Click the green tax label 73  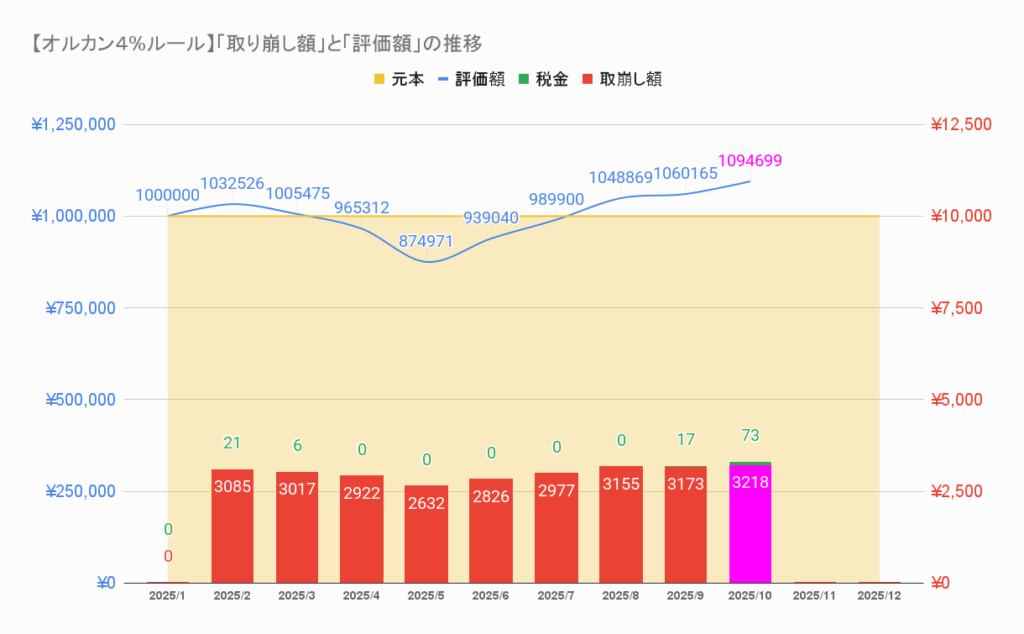[x=750, y=435]
